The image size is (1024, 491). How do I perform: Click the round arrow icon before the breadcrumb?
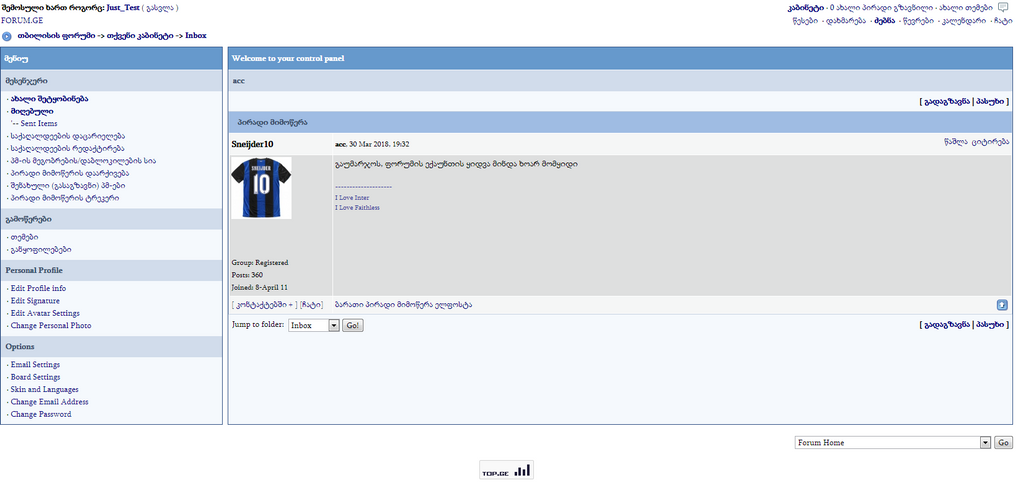pyautogui.click(x=7, y=36)
